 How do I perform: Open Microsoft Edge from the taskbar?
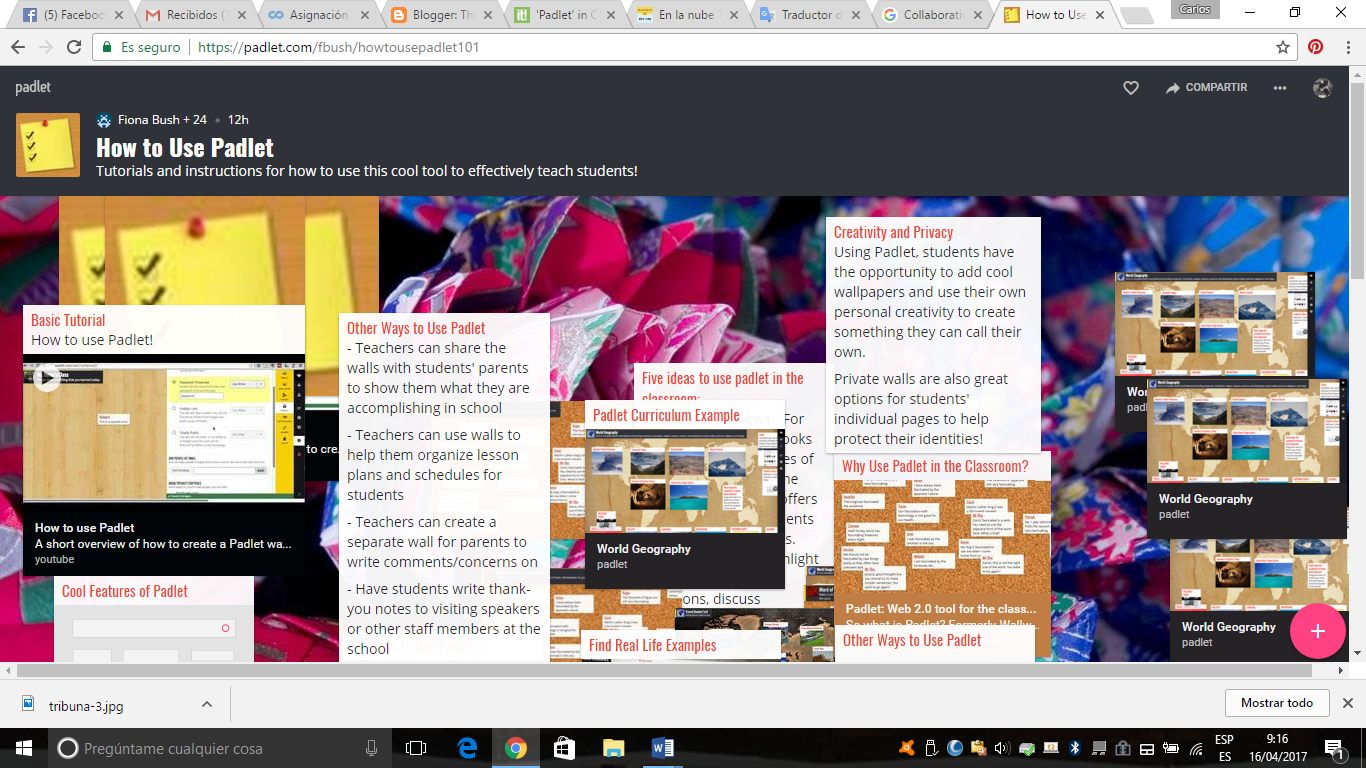tap(466, 748)
